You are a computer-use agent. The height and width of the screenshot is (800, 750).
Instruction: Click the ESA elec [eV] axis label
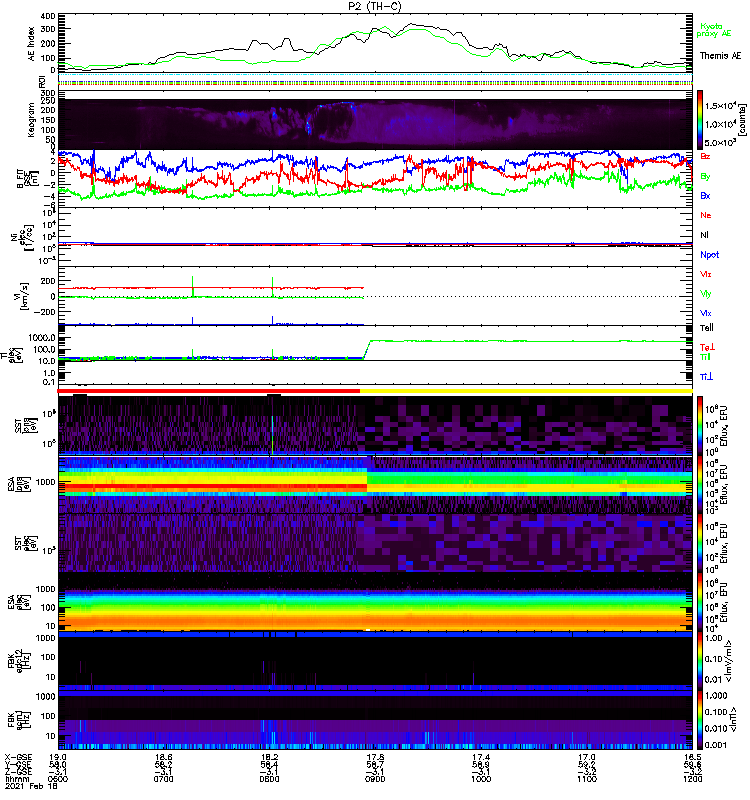tap(18, 603)
